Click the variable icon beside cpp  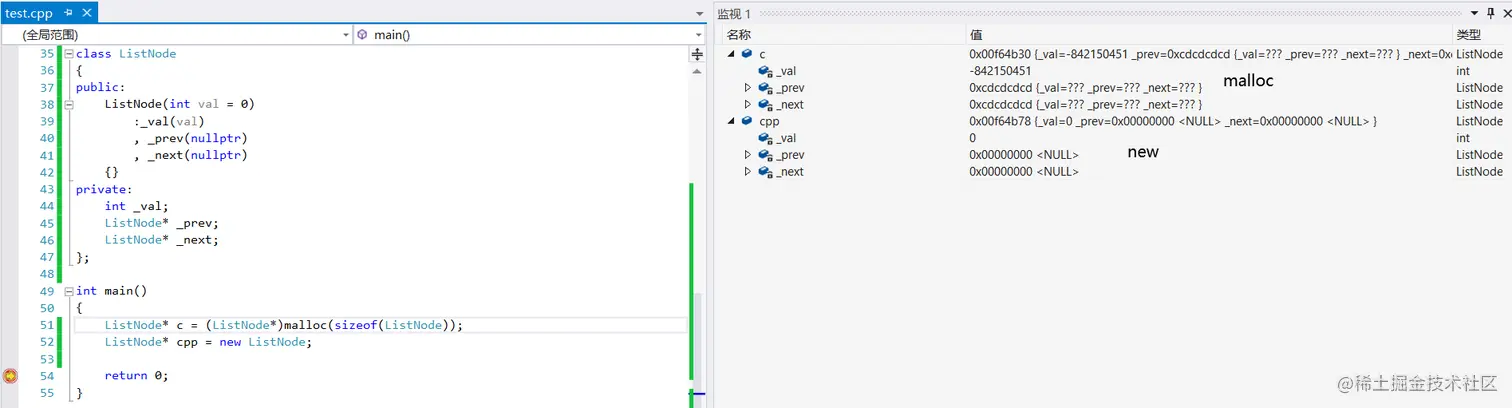pyautogui.click(x=747, y=121)
